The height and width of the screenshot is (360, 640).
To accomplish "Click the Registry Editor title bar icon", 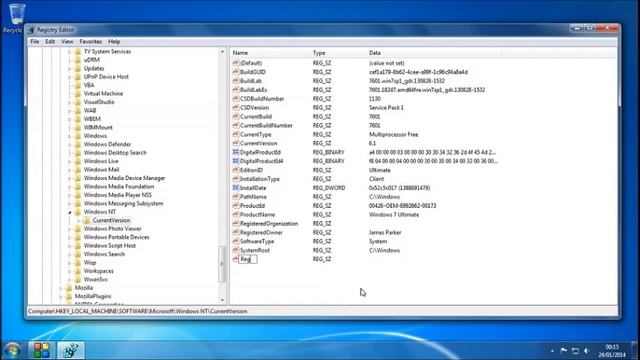I will pyautogui.click(x=31, y=30).
